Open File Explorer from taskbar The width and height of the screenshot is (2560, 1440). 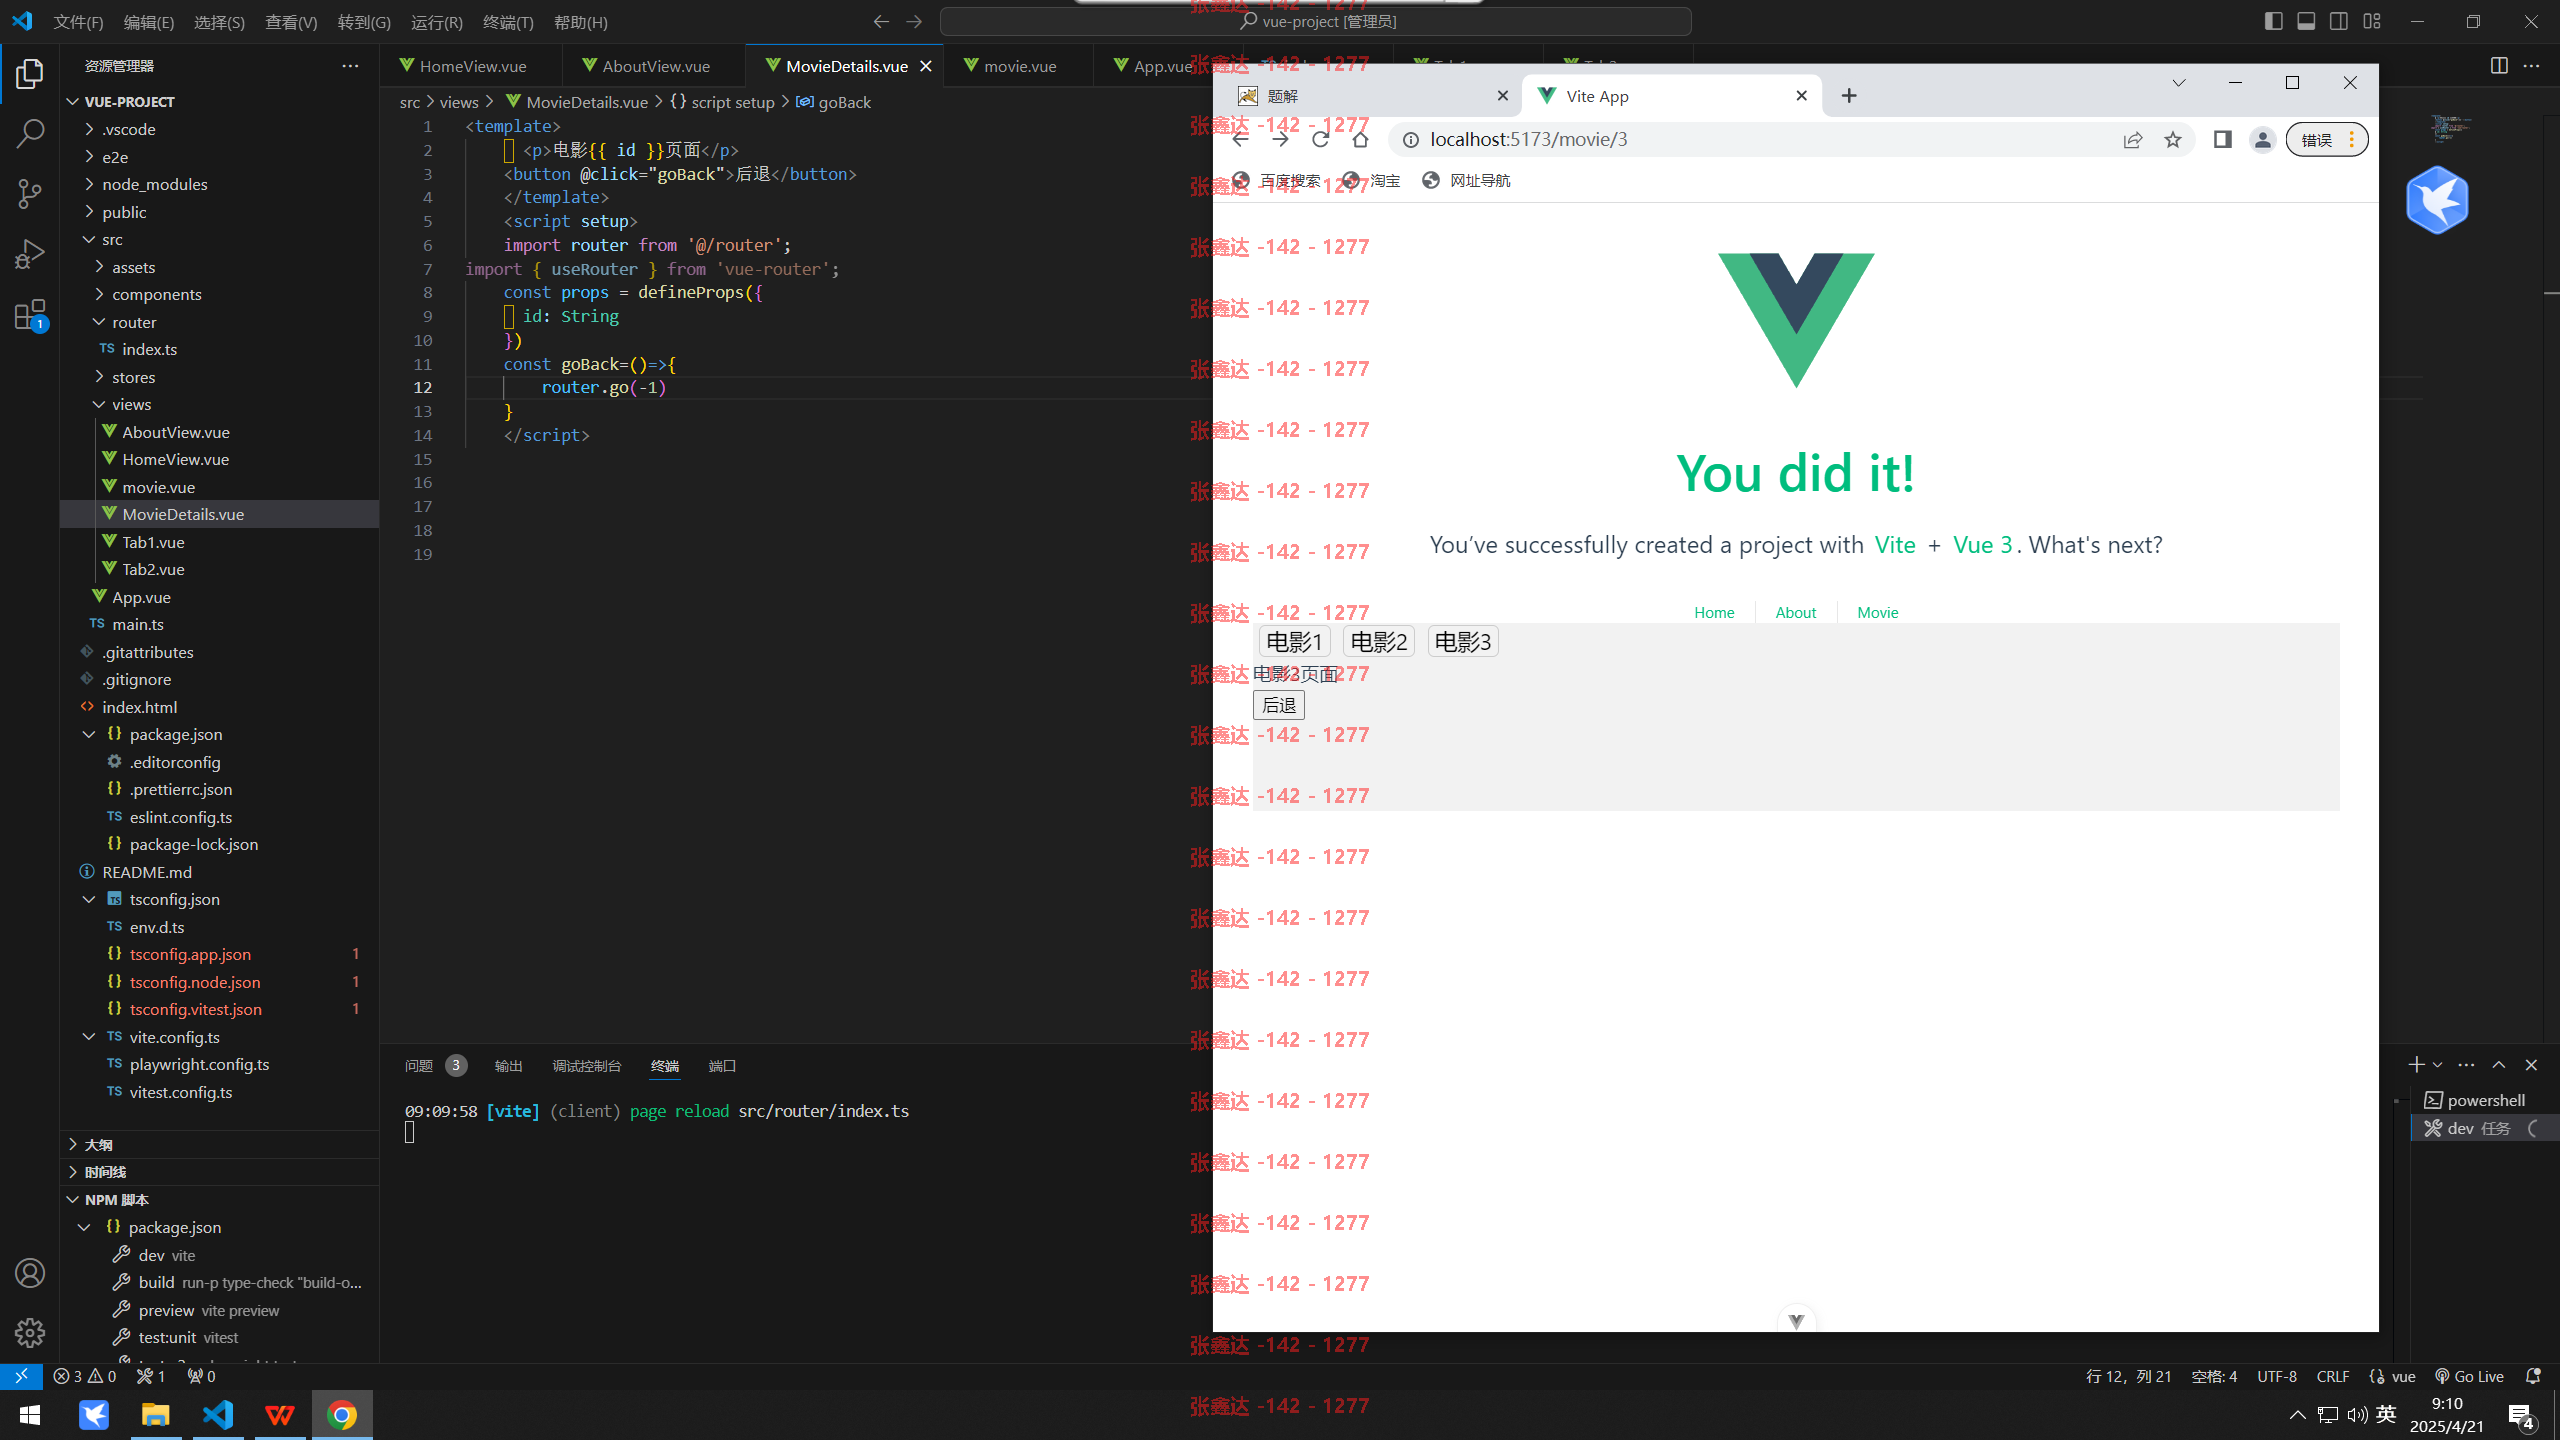click(x=156, y=1415)
